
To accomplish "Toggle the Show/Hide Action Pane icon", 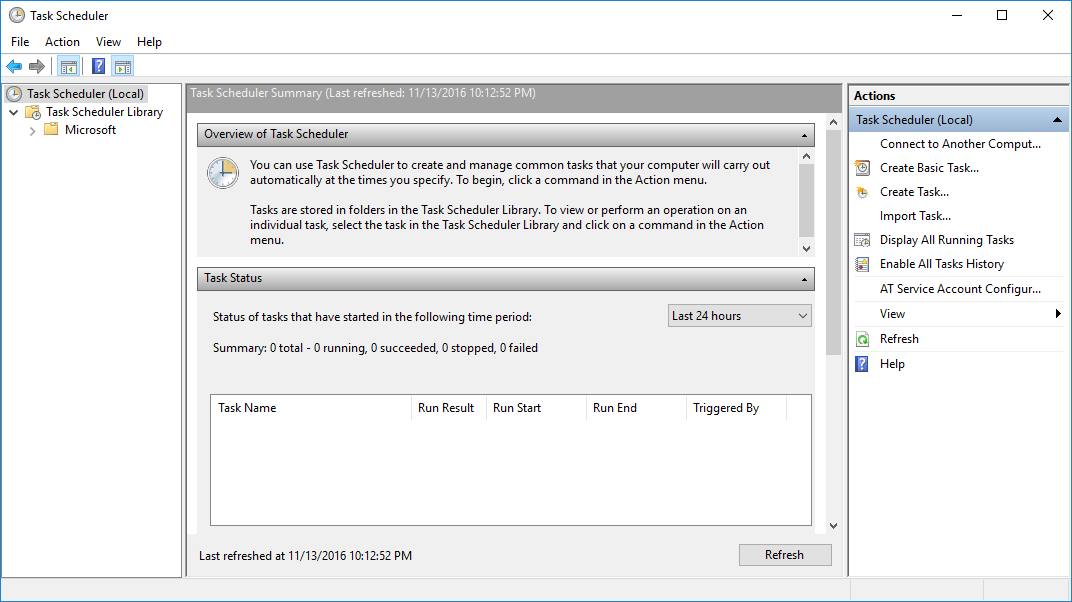I will pyautogui.click(x=123, y=67).
